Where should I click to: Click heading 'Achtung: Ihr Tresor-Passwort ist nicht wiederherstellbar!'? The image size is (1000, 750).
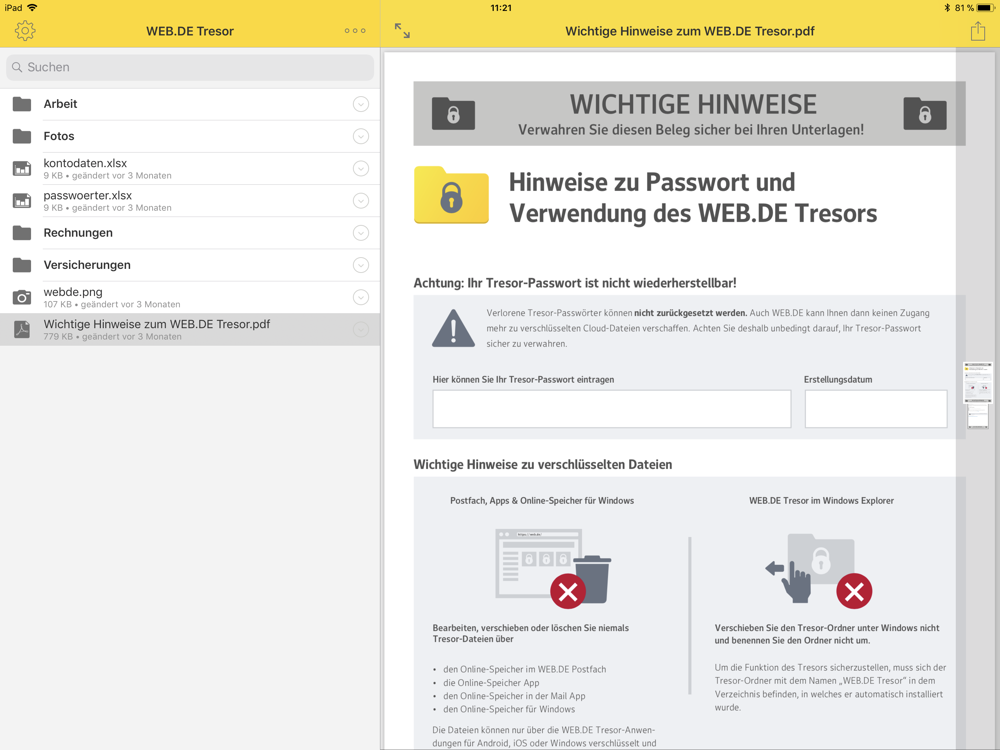coord(575,283)
